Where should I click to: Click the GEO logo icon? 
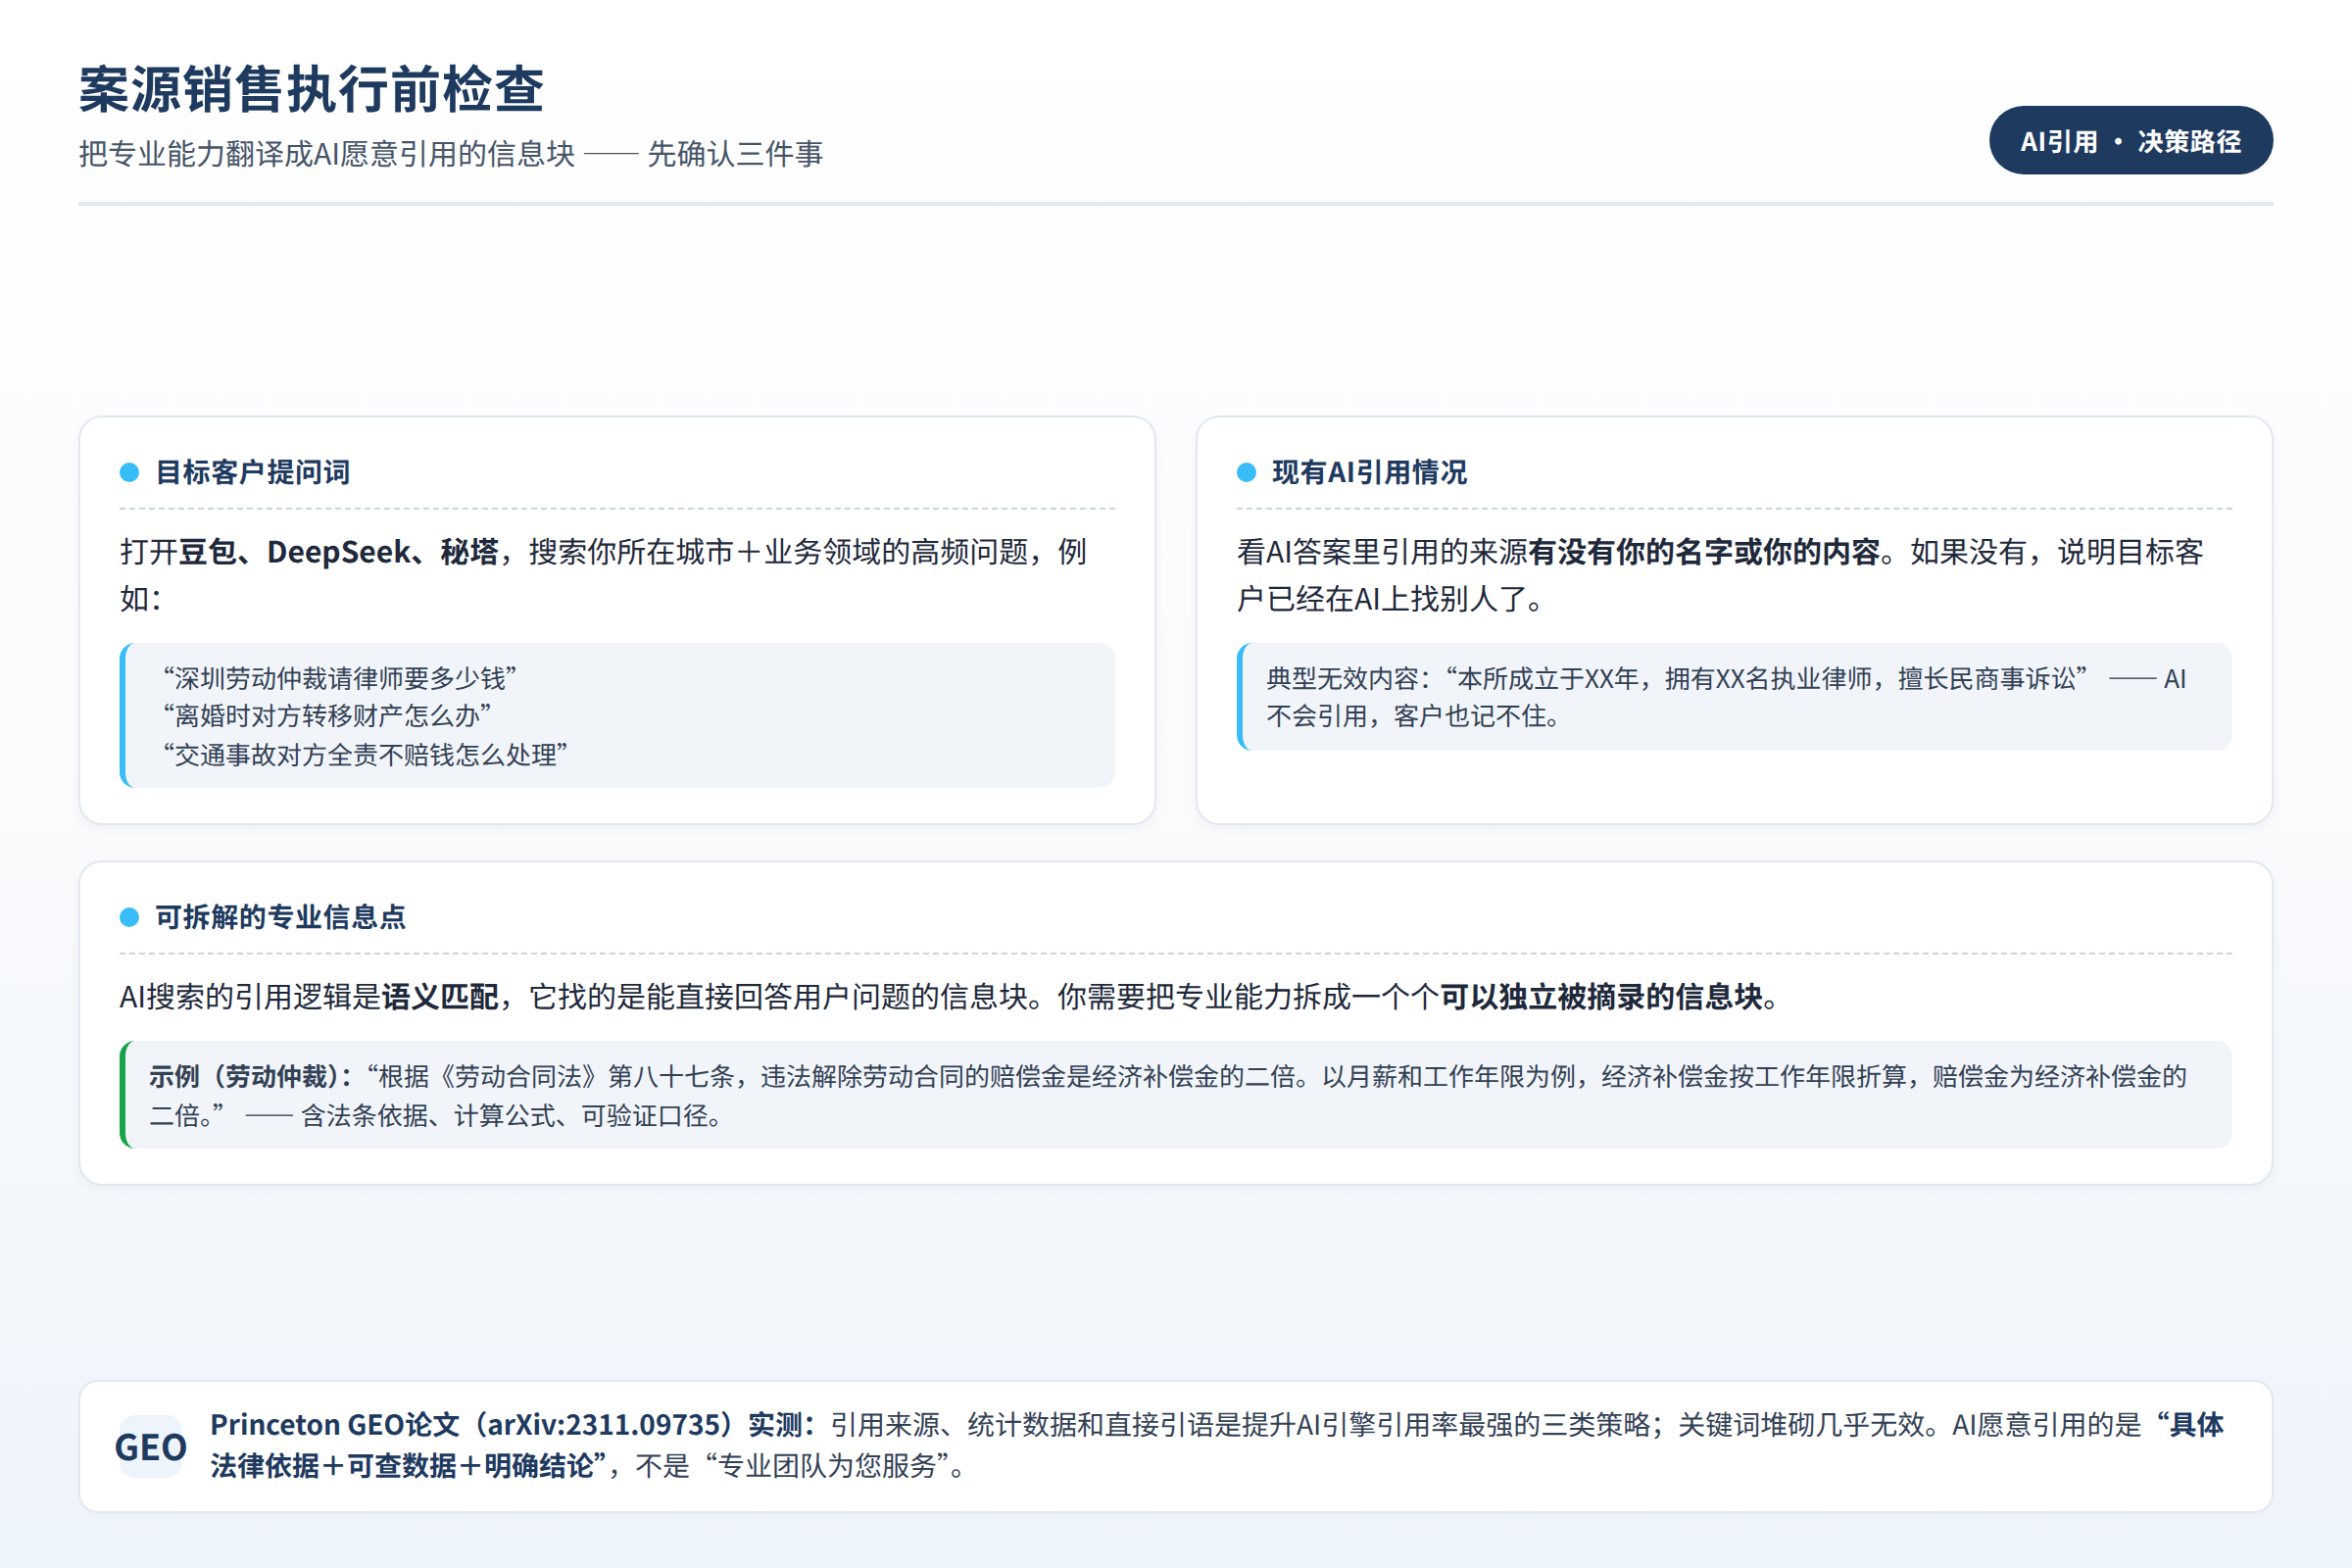tap(151, 1446)
